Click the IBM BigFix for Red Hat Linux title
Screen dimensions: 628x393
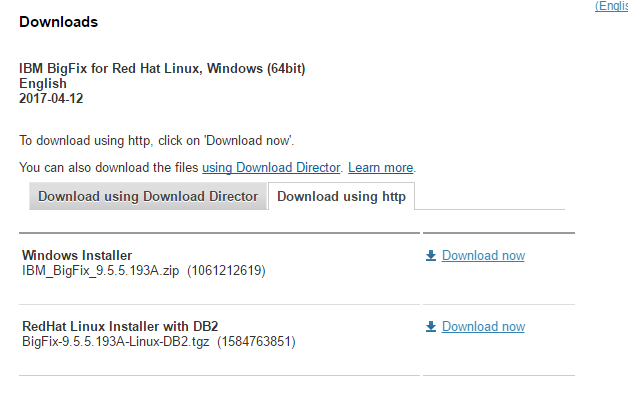(x=162, y=69)
